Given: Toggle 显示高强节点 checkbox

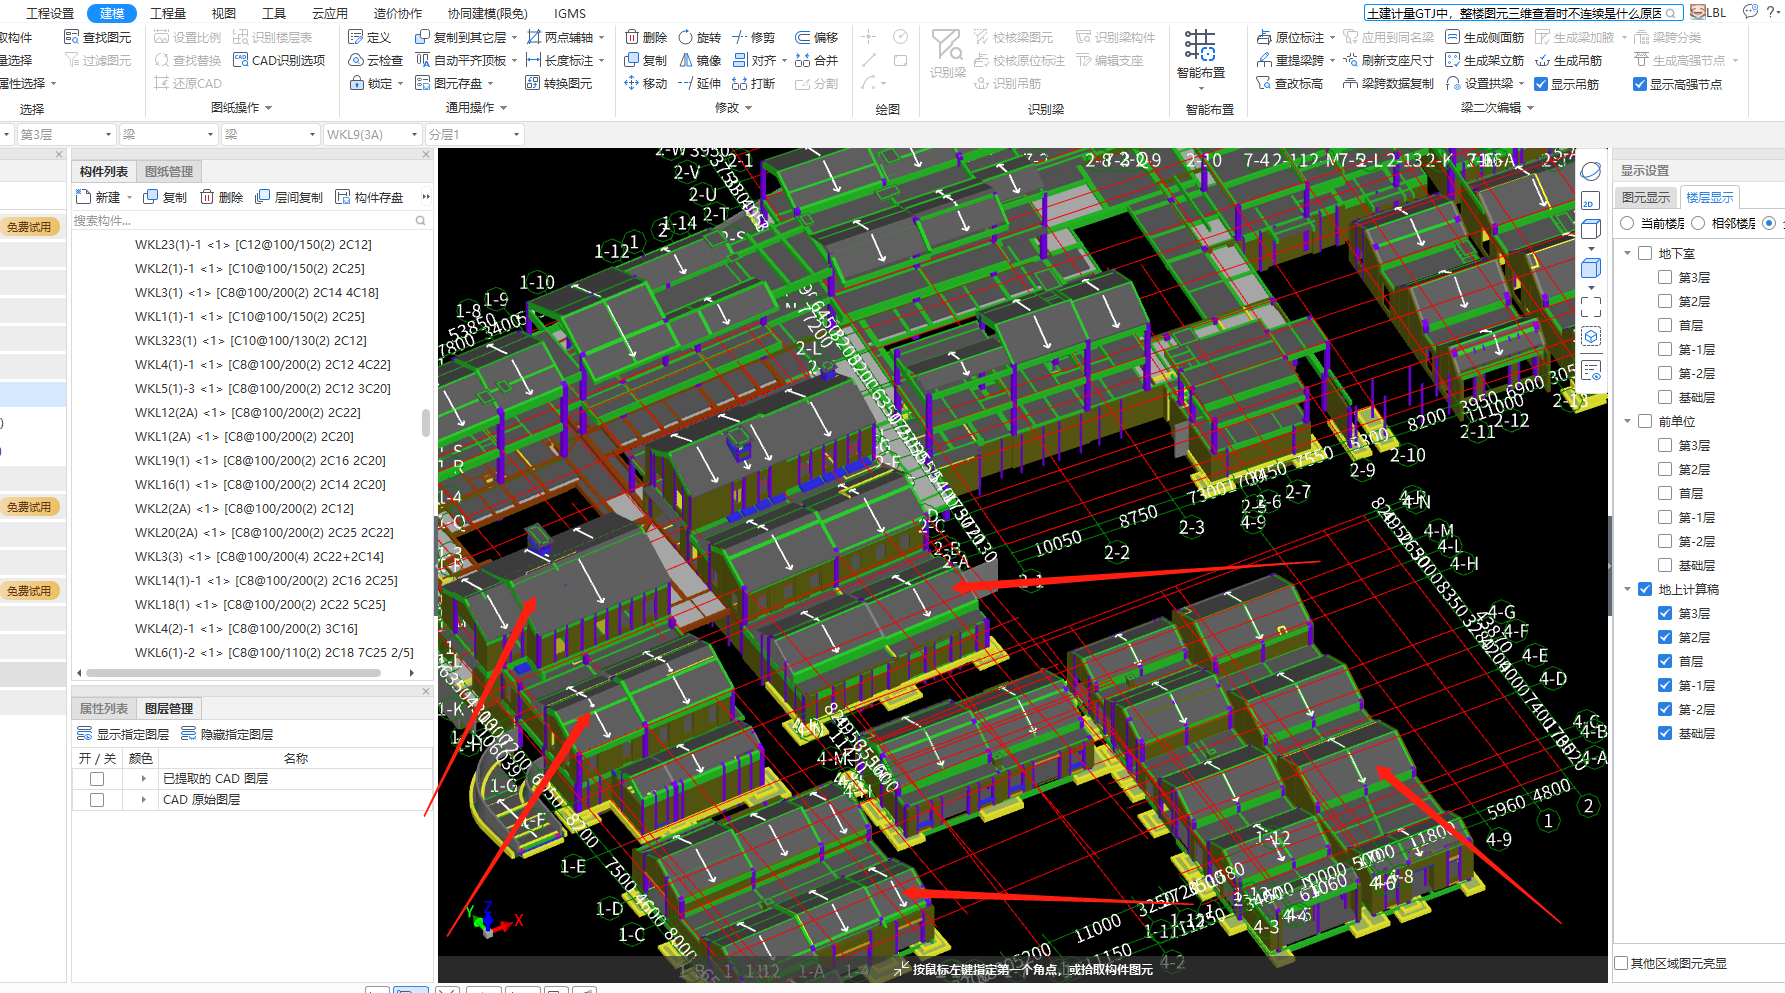Looking at the screenshot, I should tap(1640, 85).
